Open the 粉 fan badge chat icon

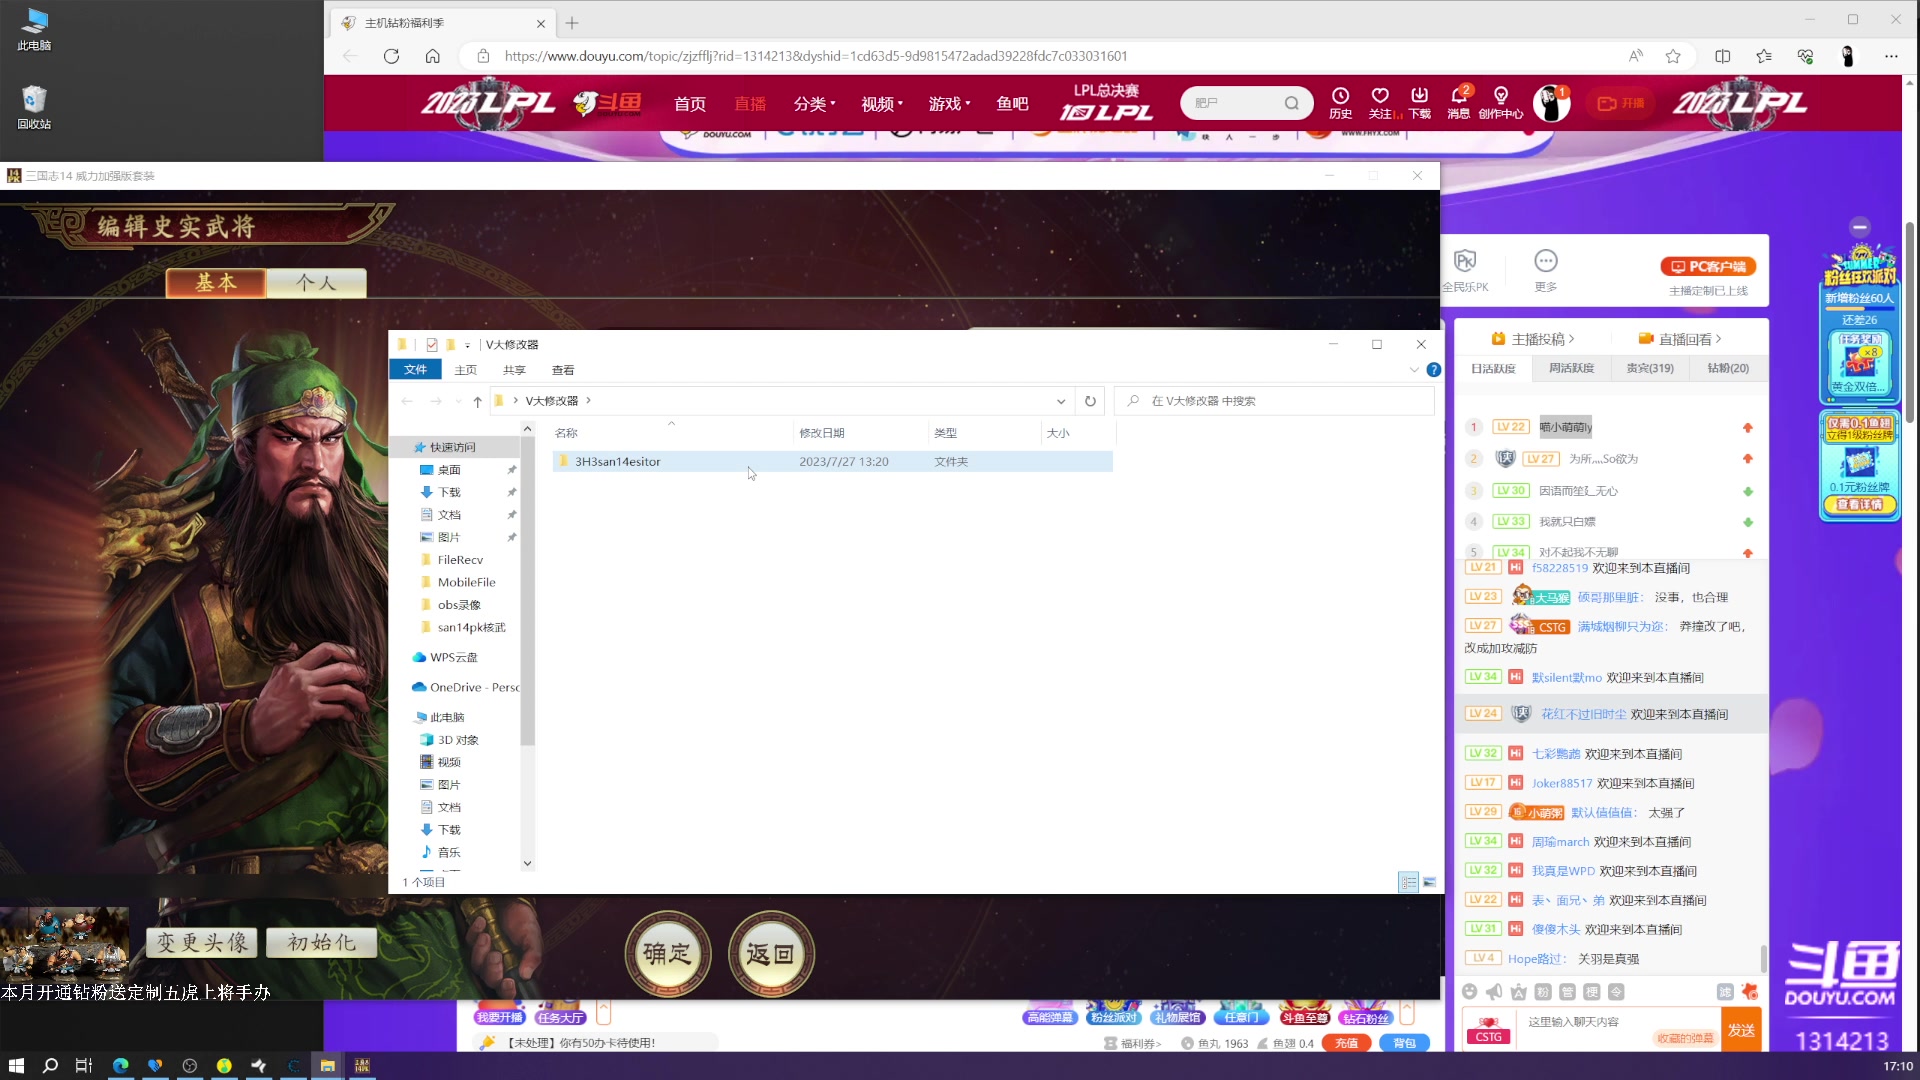click(x=1543, y=992)
